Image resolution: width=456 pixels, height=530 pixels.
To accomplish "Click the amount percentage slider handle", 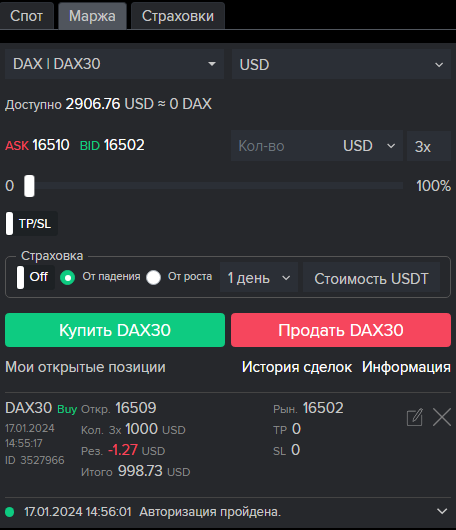I will point(29,186).
